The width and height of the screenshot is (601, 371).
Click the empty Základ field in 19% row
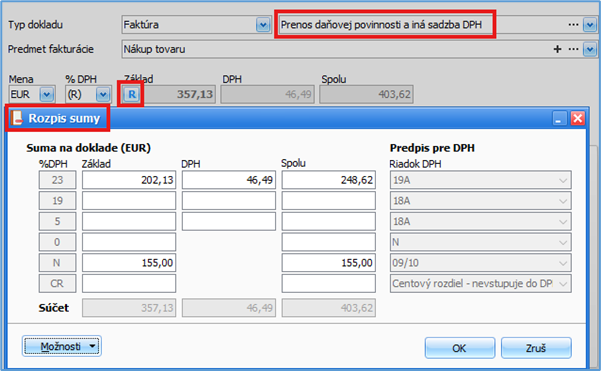pos(129,201)
